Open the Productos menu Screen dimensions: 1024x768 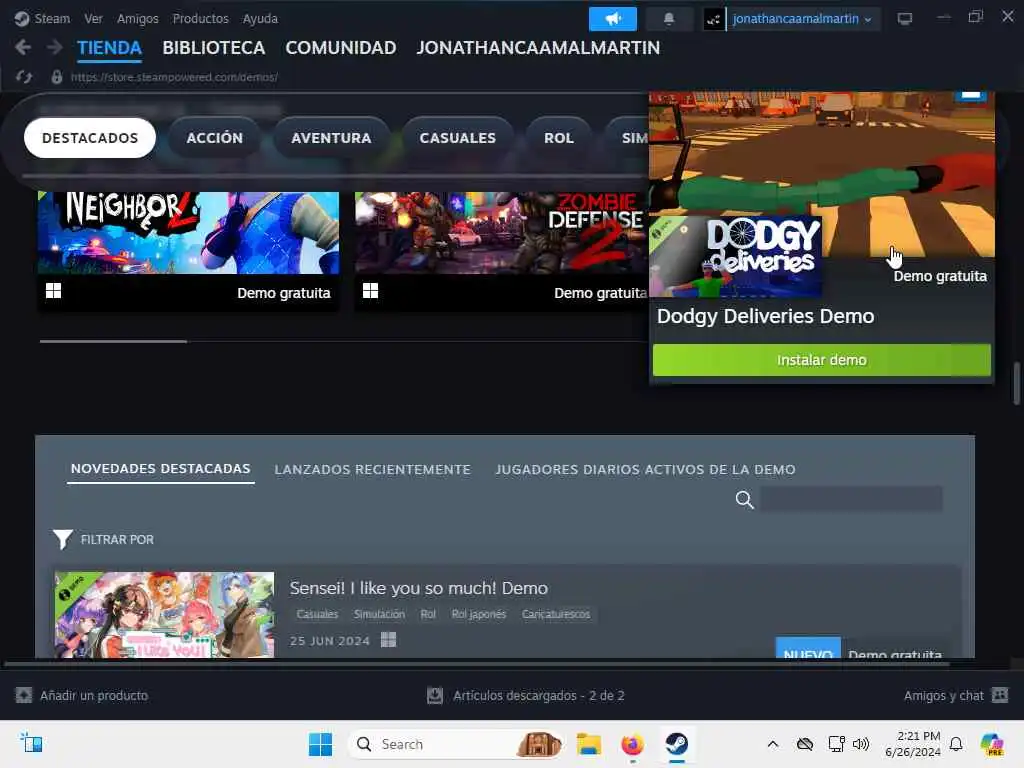(200, 18)
